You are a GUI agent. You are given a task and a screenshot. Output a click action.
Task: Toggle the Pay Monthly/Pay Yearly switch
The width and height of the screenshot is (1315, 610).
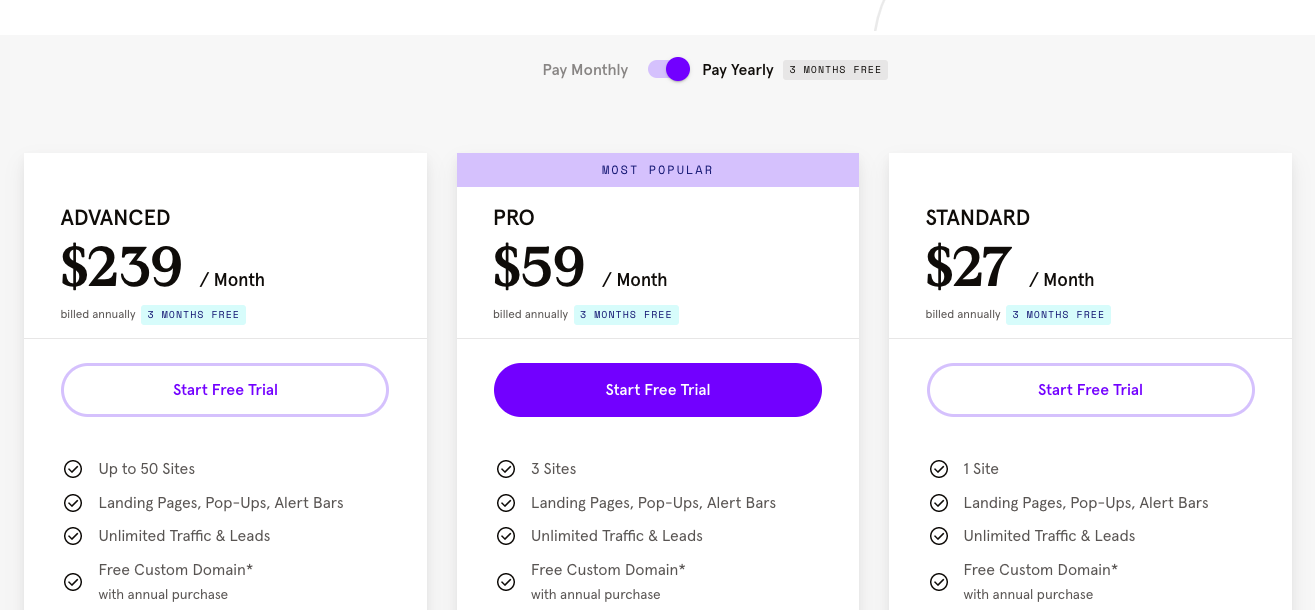[x=669, y=69]
